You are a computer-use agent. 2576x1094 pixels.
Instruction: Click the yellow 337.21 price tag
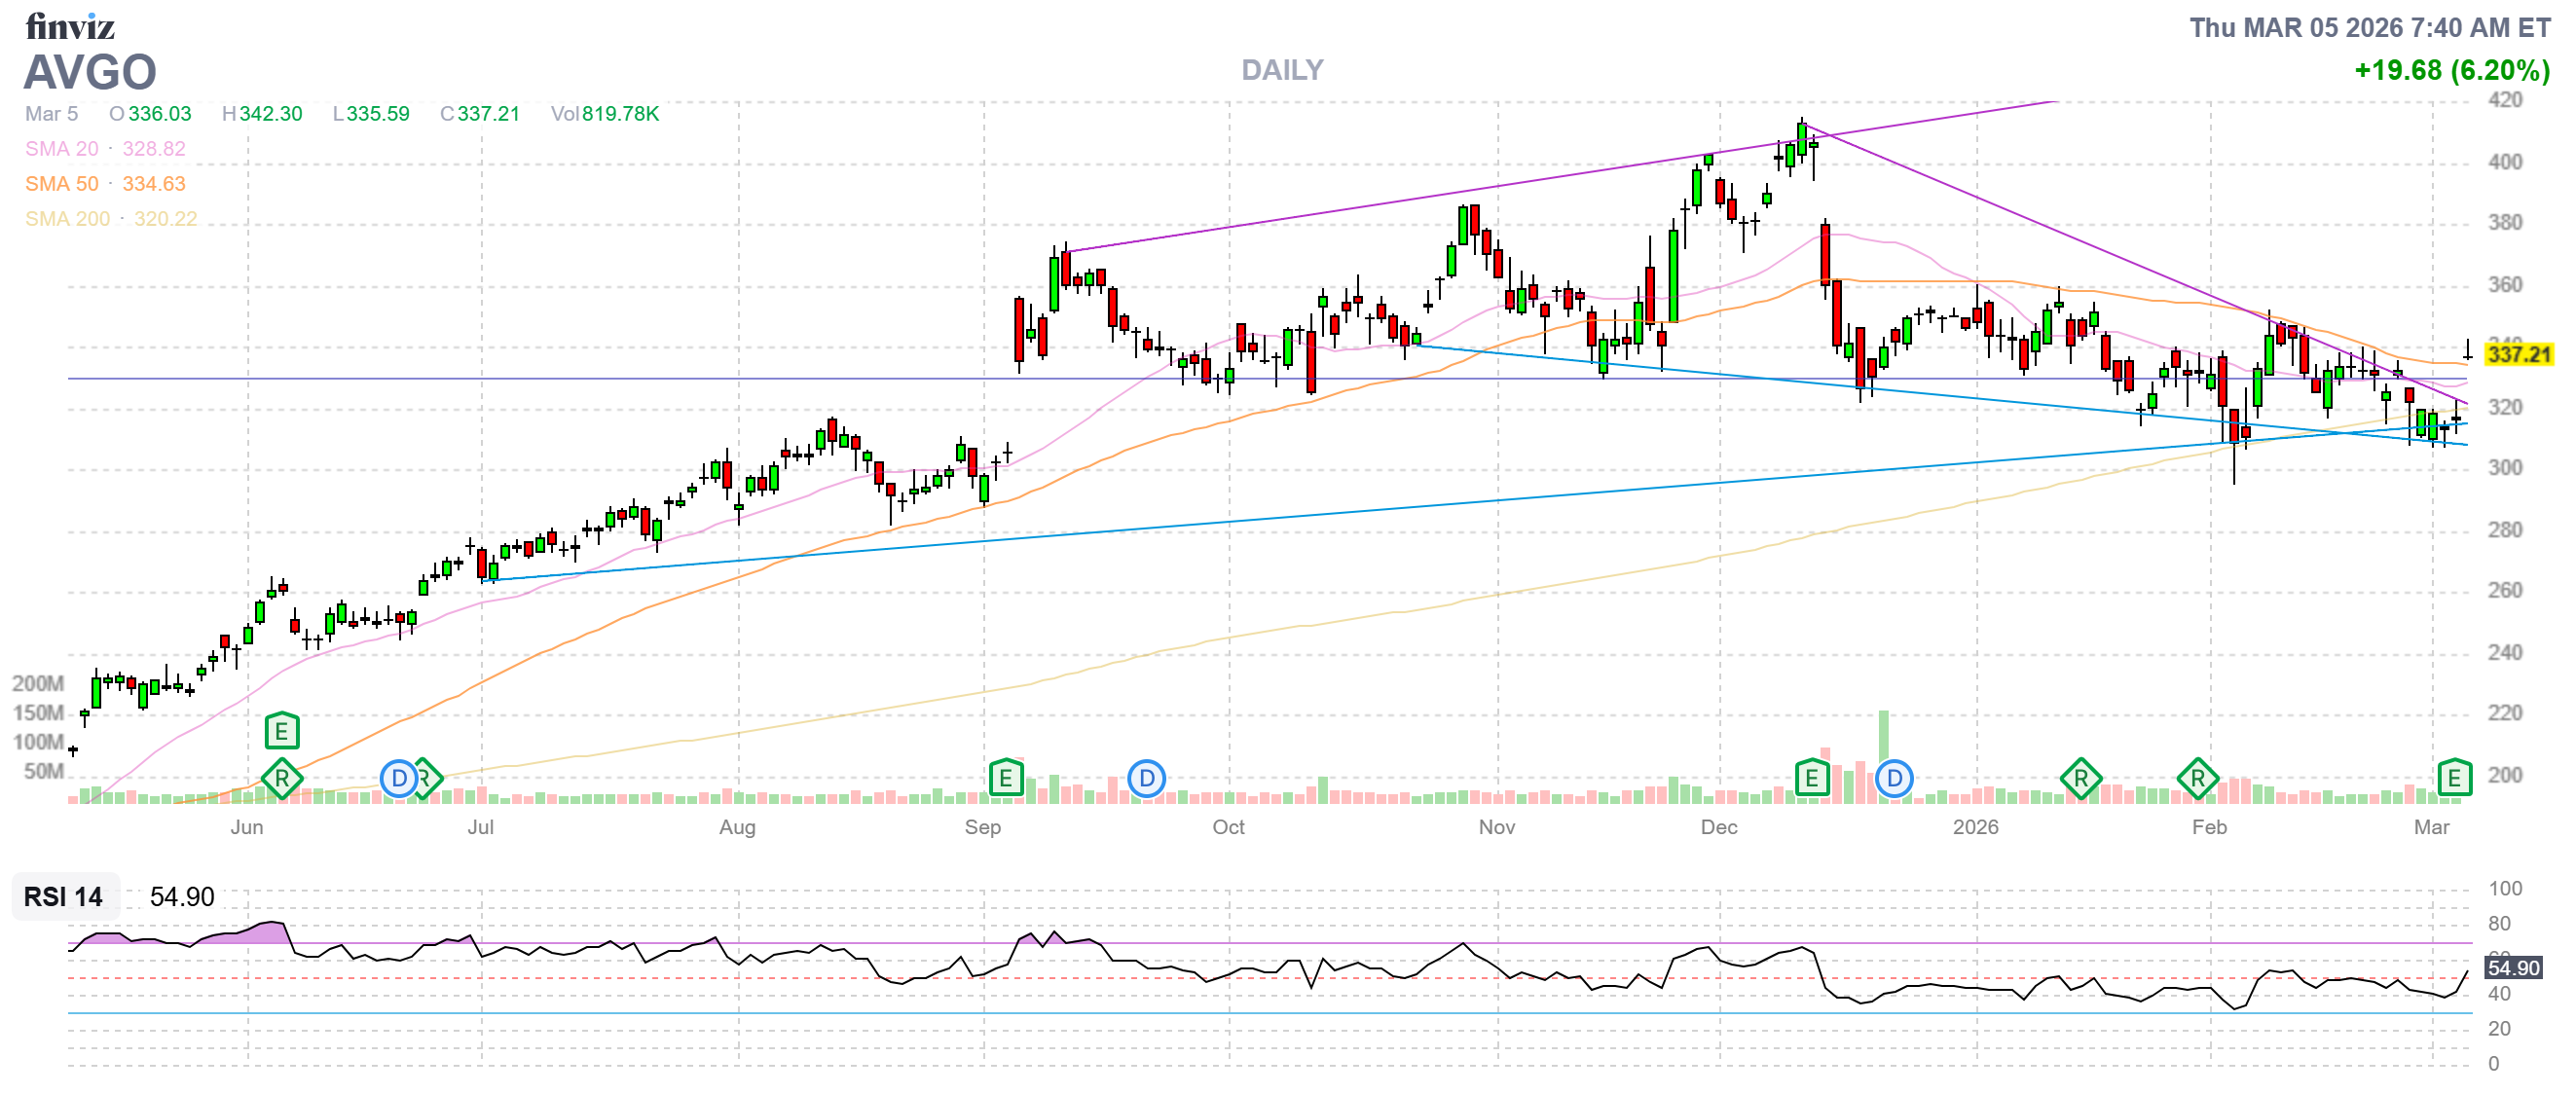coord(2519,355)
